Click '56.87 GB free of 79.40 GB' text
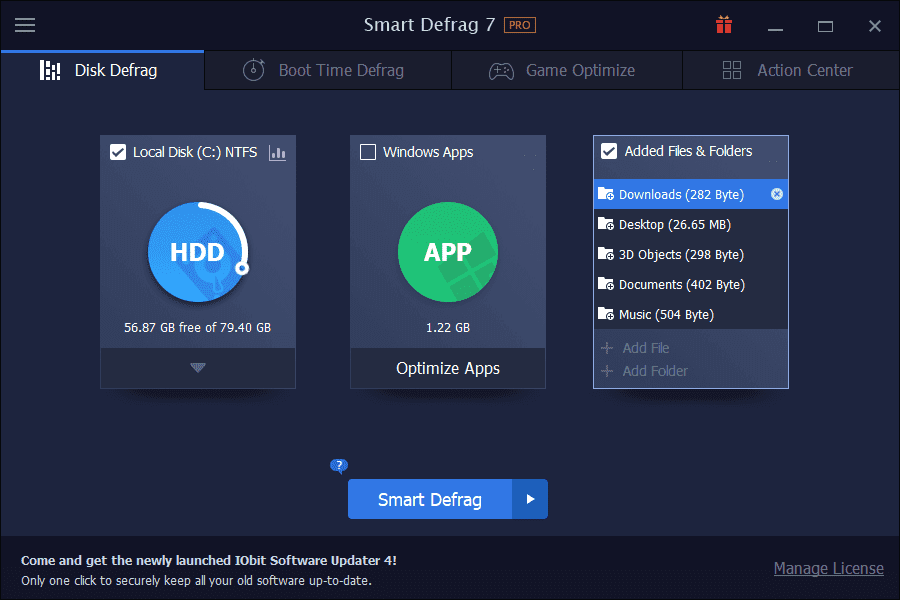Image resolution: width=900 pixels, height=600 pixels. [x=197, y=327]
